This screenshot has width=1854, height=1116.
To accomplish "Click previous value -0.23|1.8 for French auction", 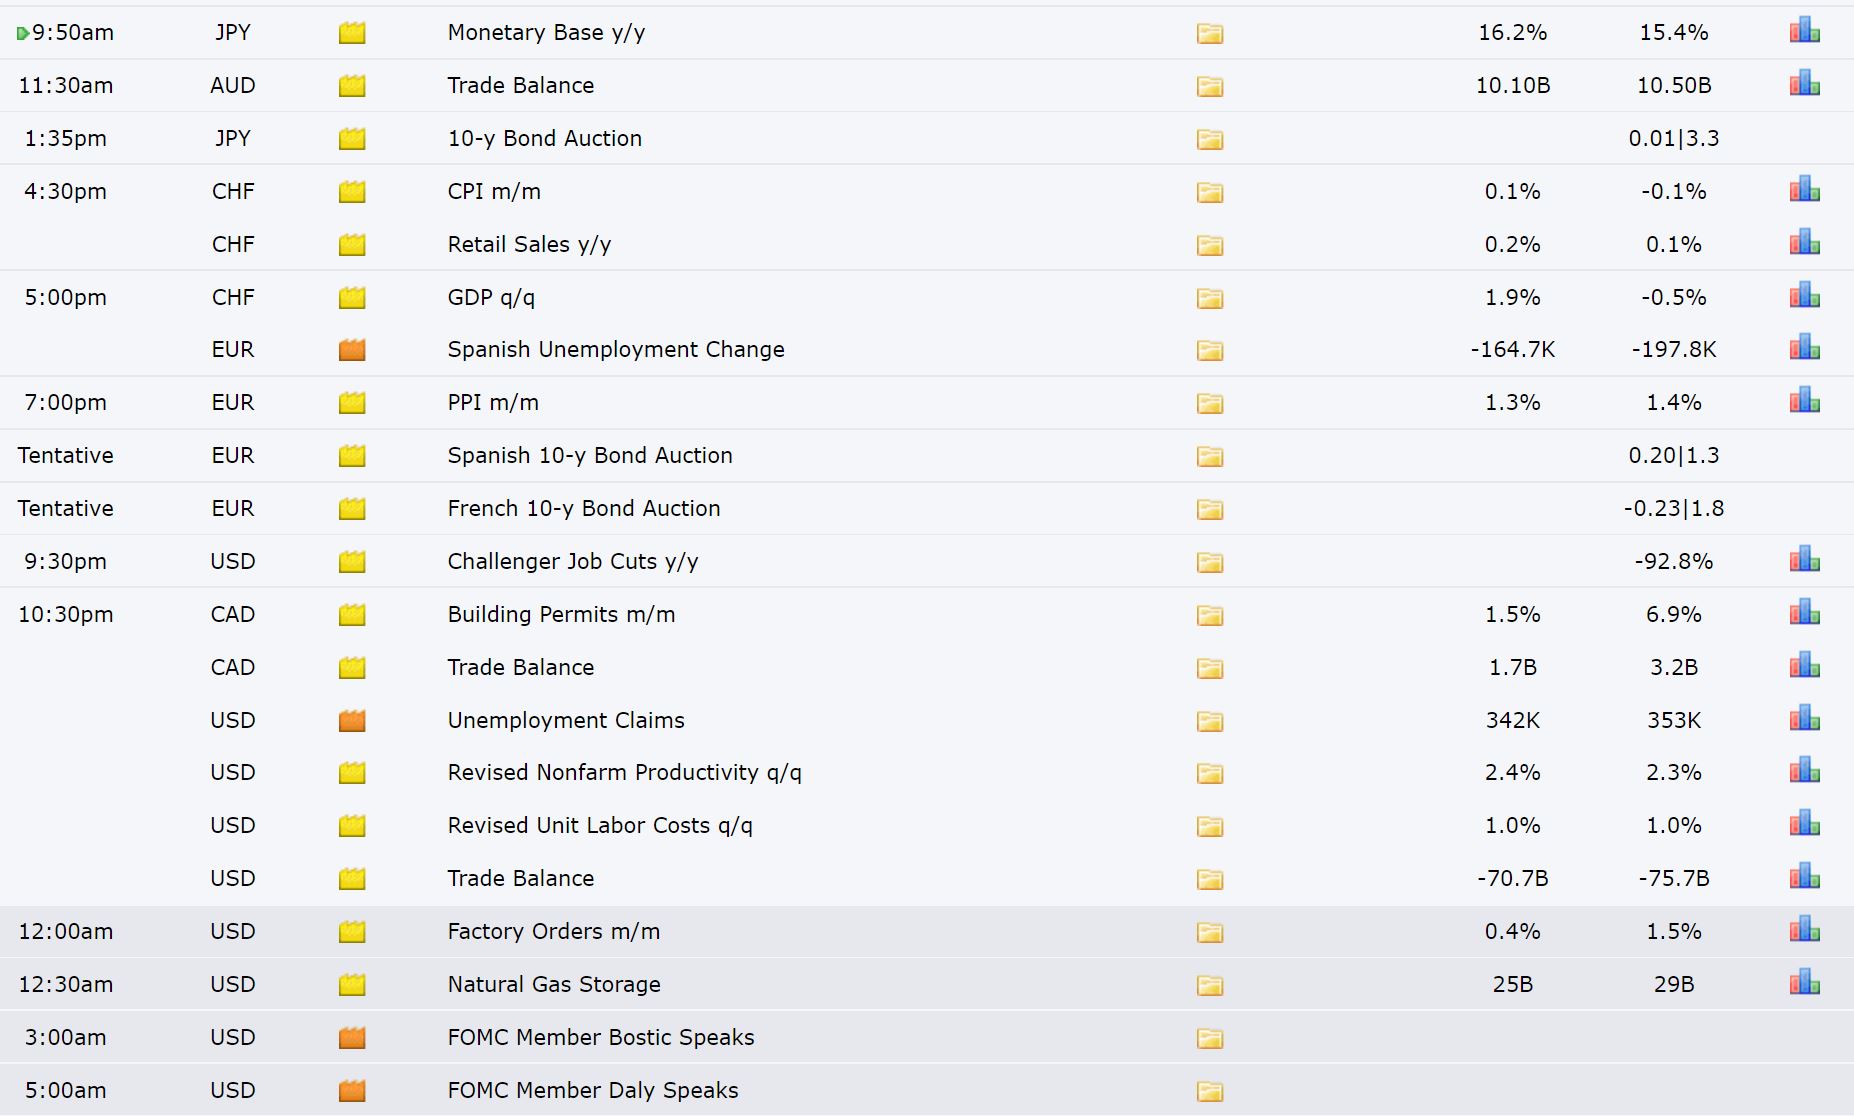I will pyautogui.click(x=1674, y=508).
